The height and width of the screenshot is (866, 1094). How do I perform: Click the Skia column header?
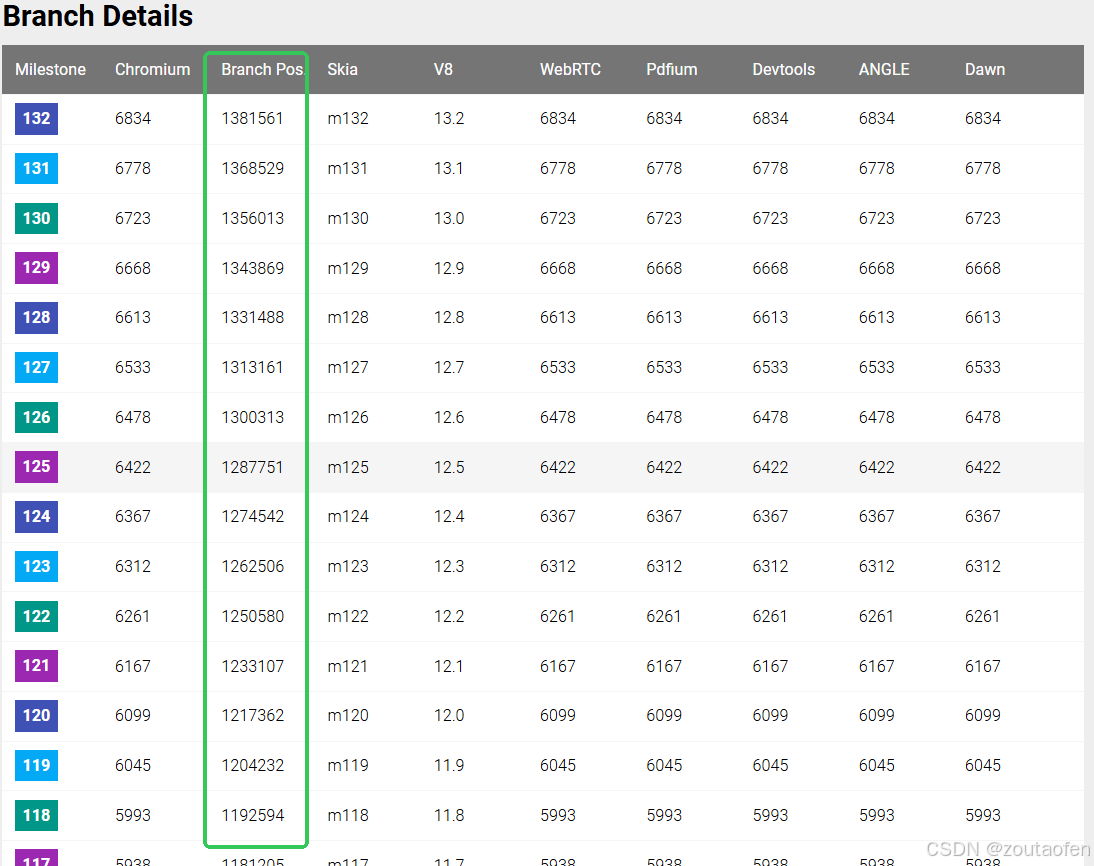pos(342,70)
